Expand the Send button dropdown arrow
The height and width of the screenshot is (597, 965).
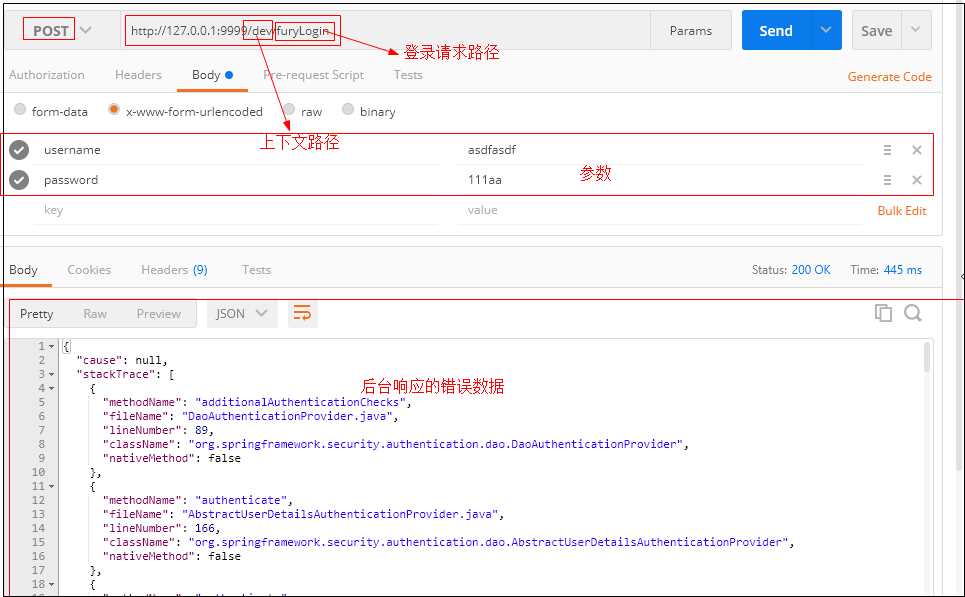[826, 30]
